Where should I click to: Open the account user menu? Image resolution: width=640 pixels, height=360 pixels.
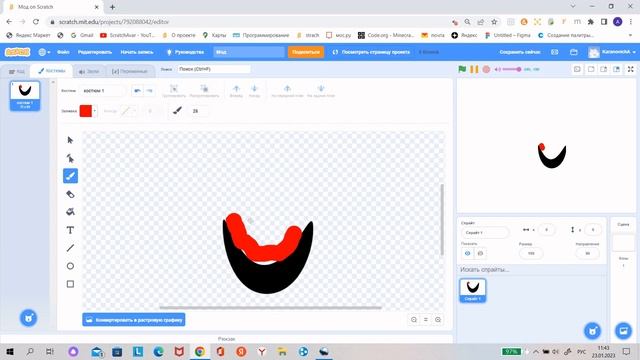pos(612,52)
